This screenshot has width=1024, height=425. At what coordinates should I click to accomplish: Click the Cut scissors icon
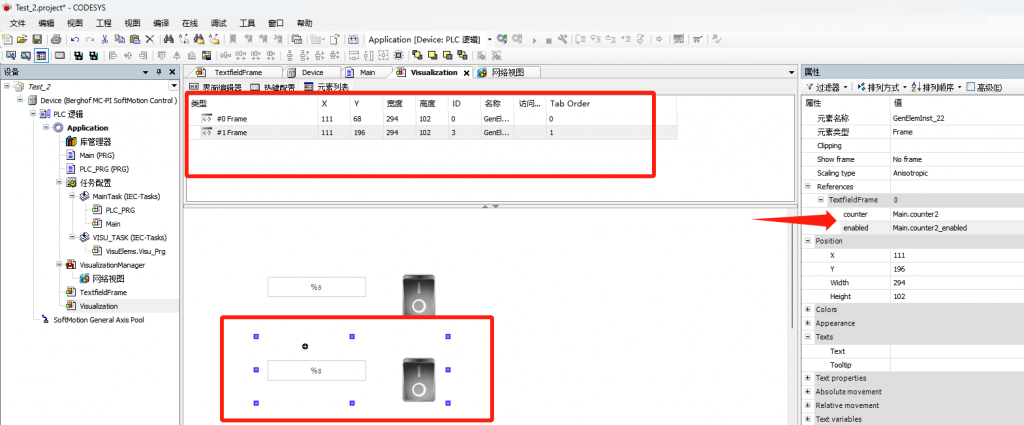click(106, 39)
